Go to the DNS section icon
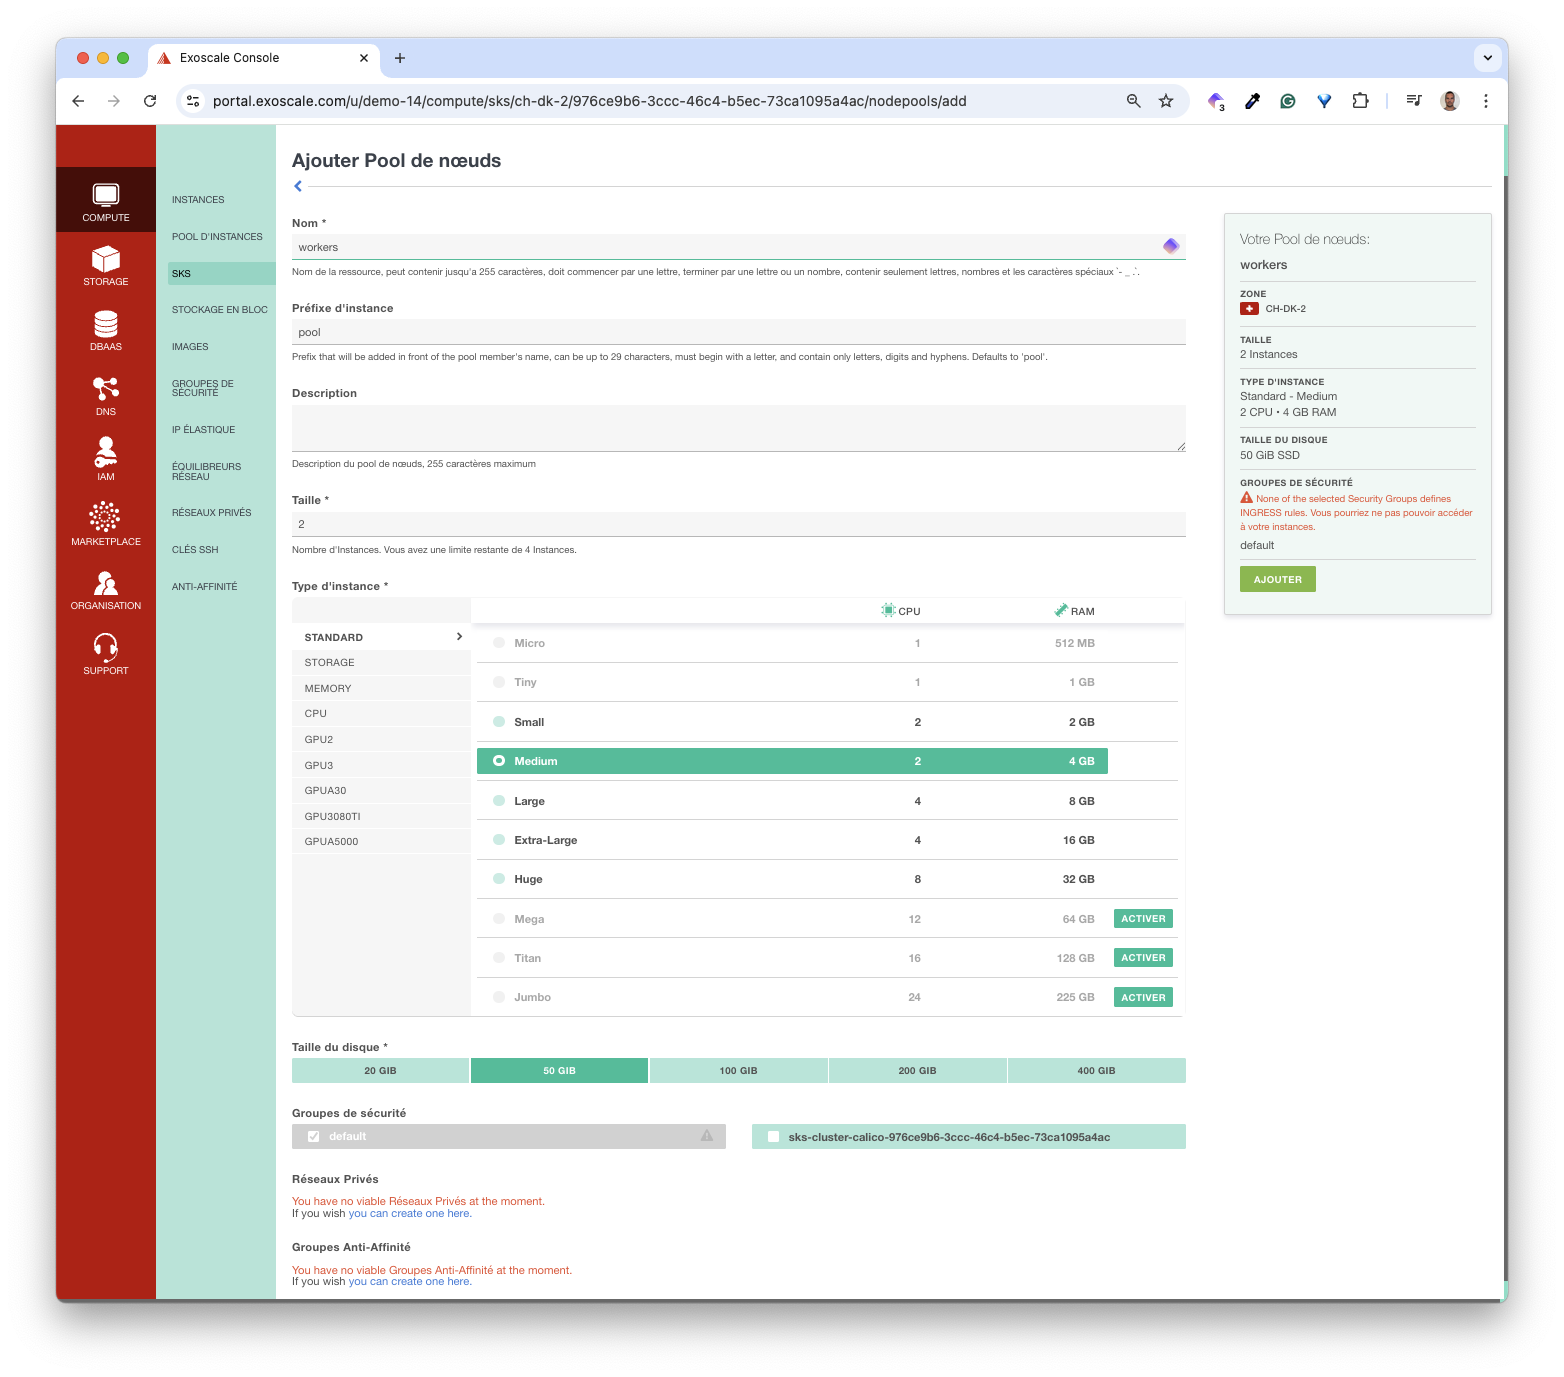The image size is (1564, 1377). 106,390
